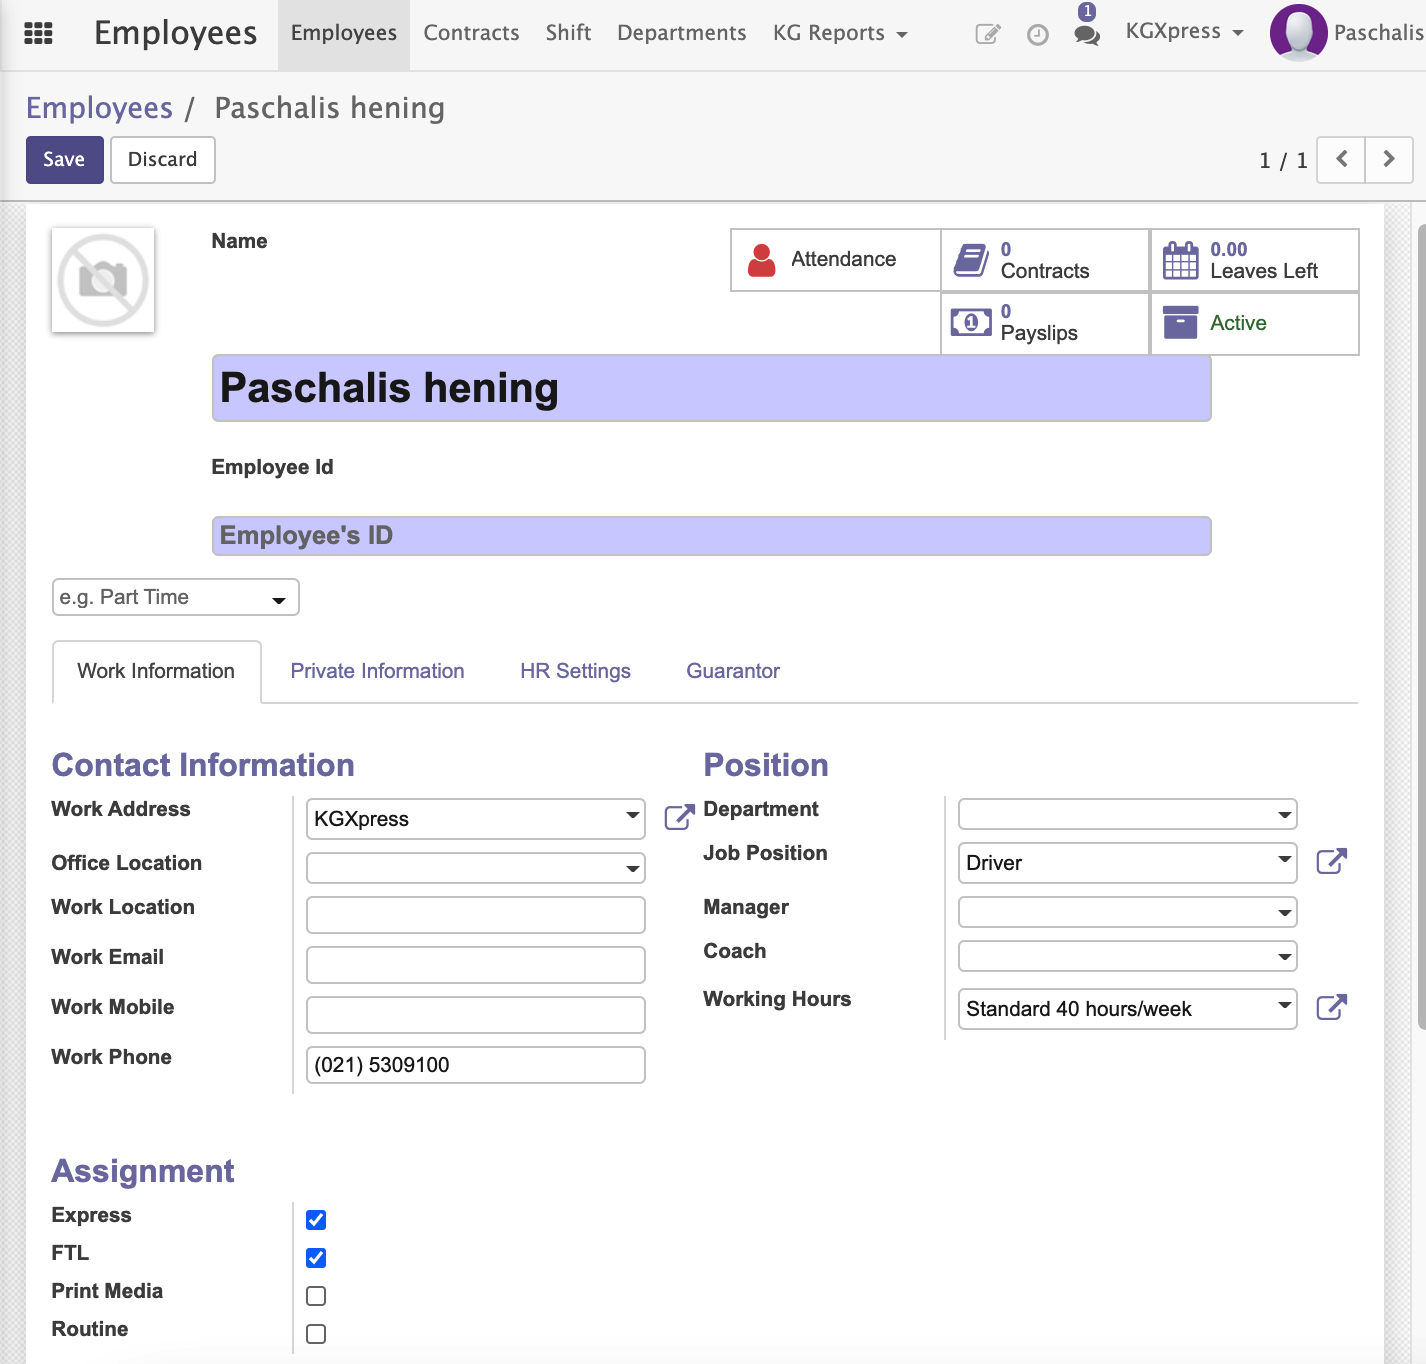This screenshot has height=1364, width=1426.
Task: Open the Department dropdown
Action: pyautogui.click(x=1127, y=814)
